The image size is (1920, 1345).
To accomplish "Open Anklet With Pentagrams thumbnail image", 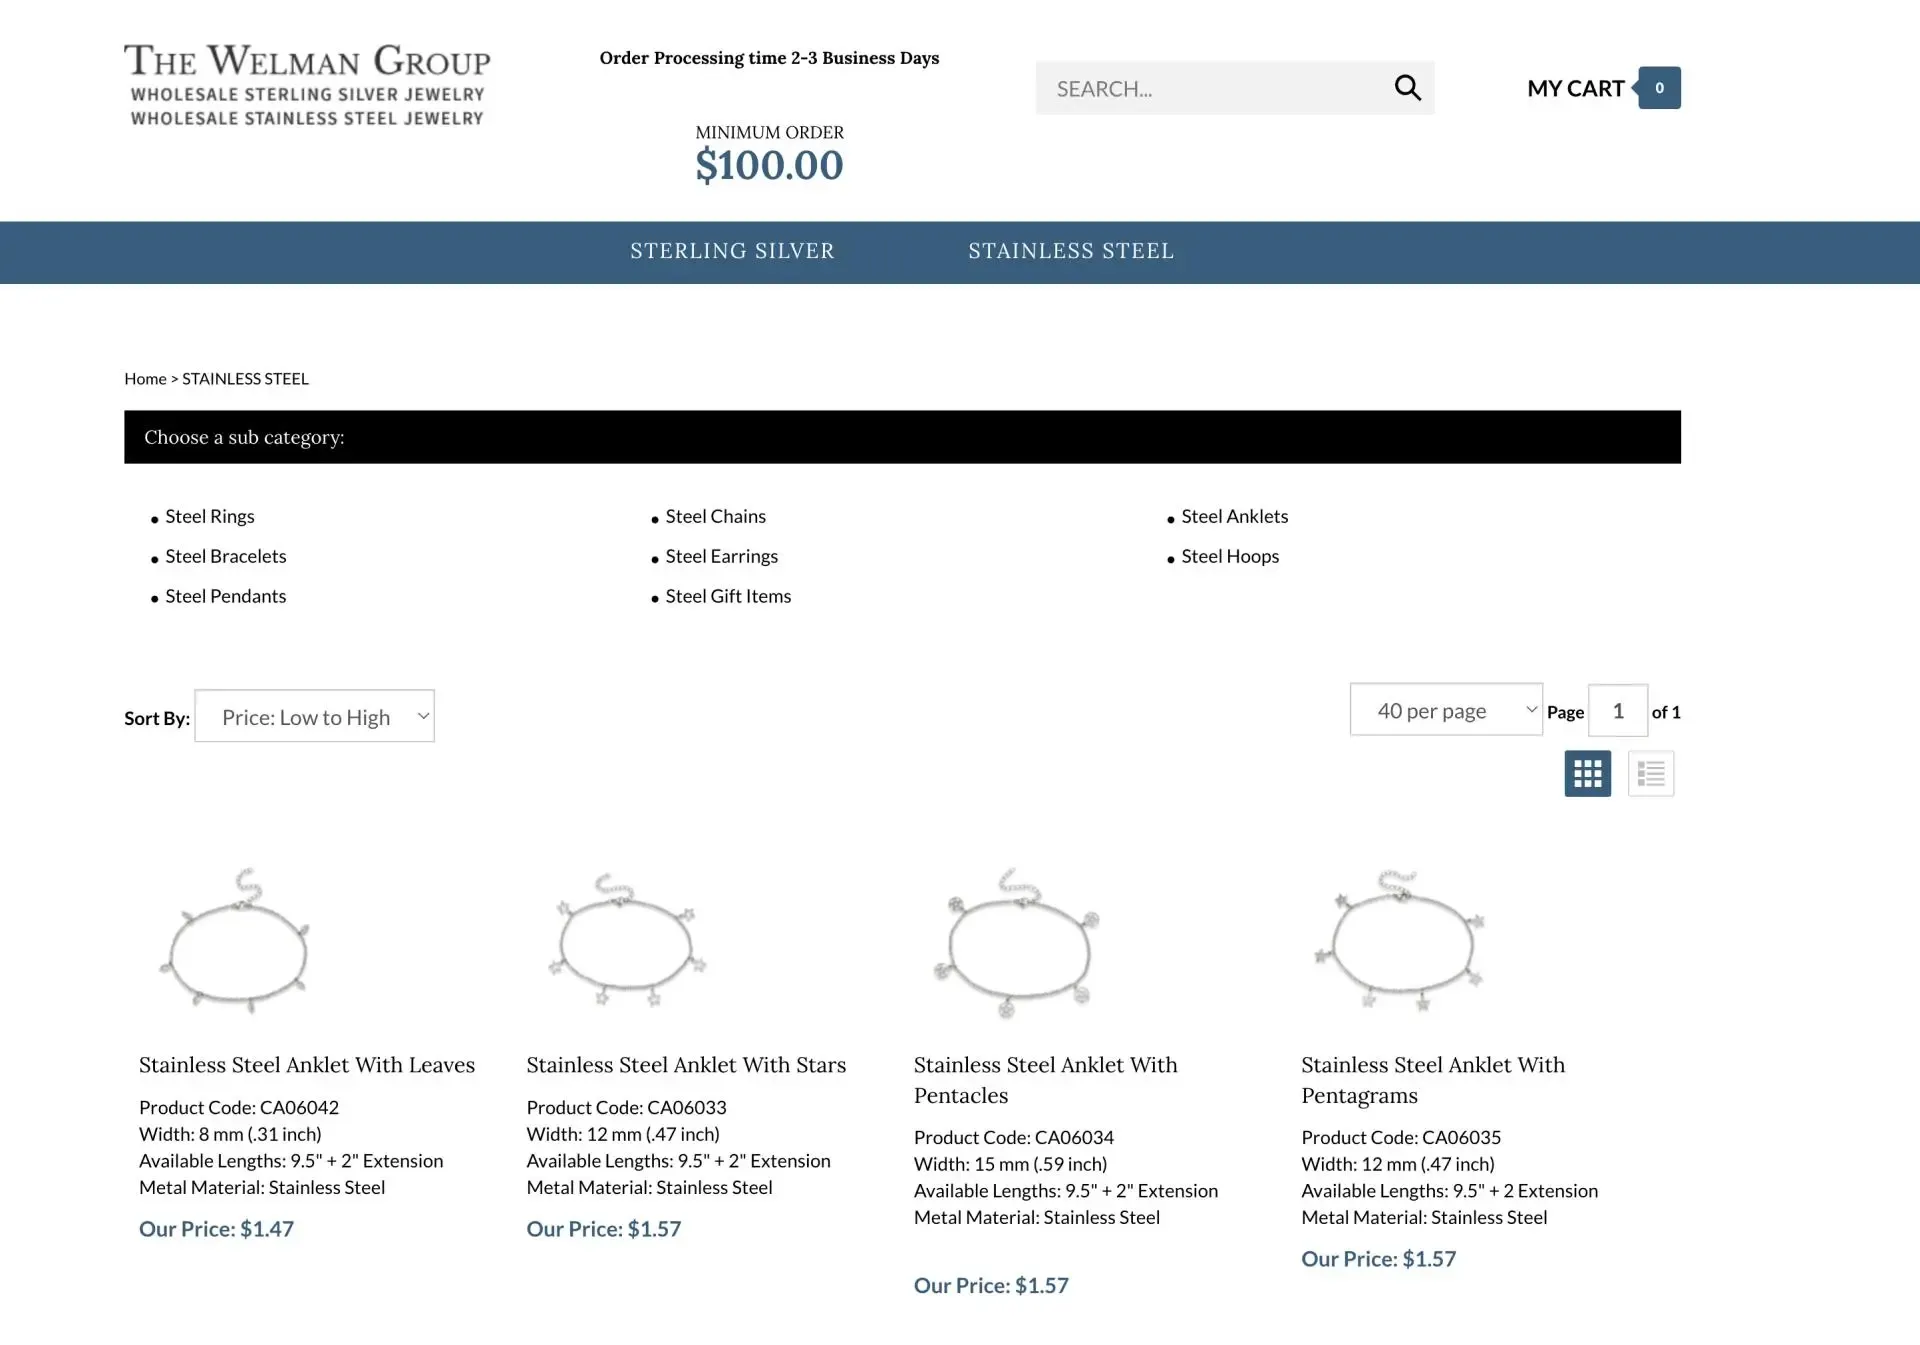I will 1400,941.
